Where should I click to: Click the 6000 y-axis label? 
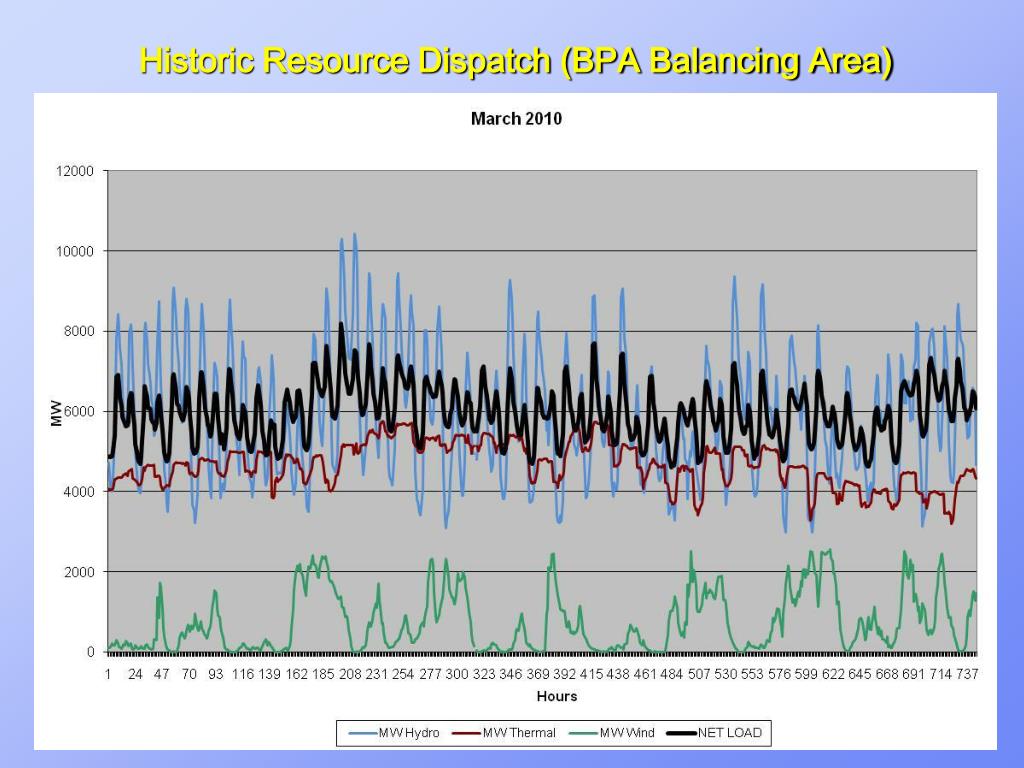click(x=78, y=412)
